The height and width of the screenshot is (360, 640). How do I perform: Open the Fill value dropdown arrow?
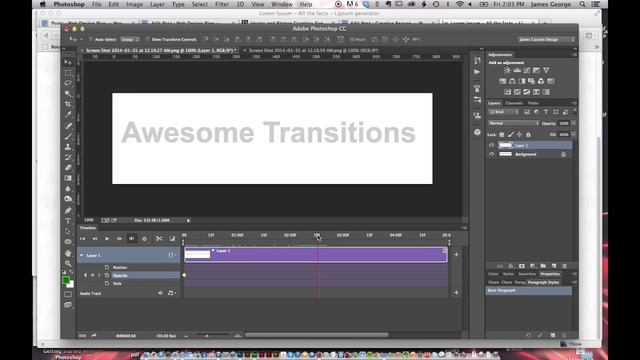[573, 134]
